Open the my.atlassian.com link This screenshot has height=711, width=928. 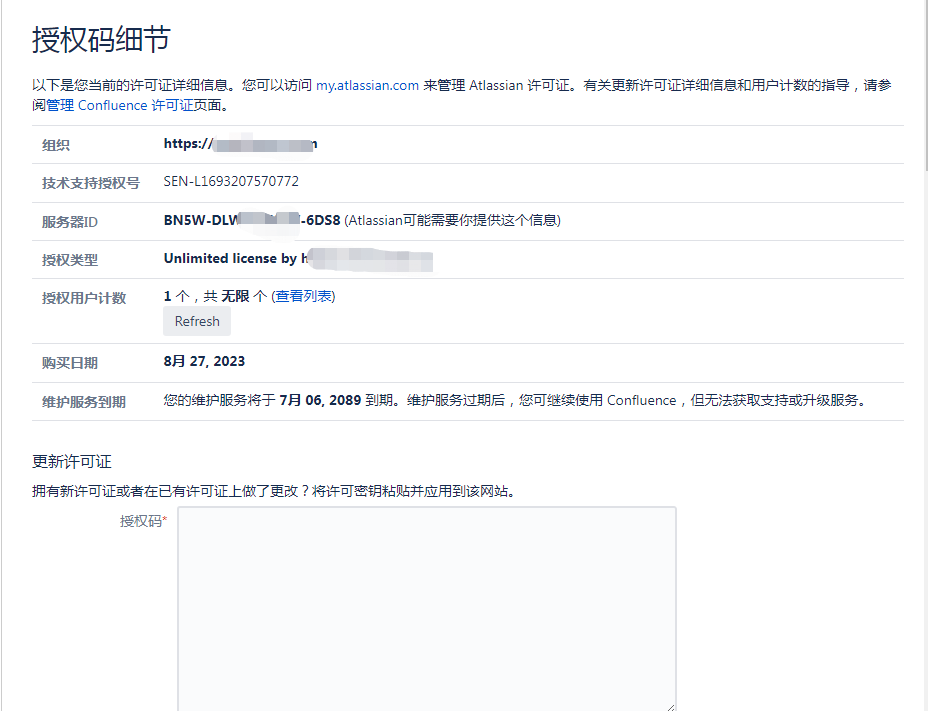367,85
